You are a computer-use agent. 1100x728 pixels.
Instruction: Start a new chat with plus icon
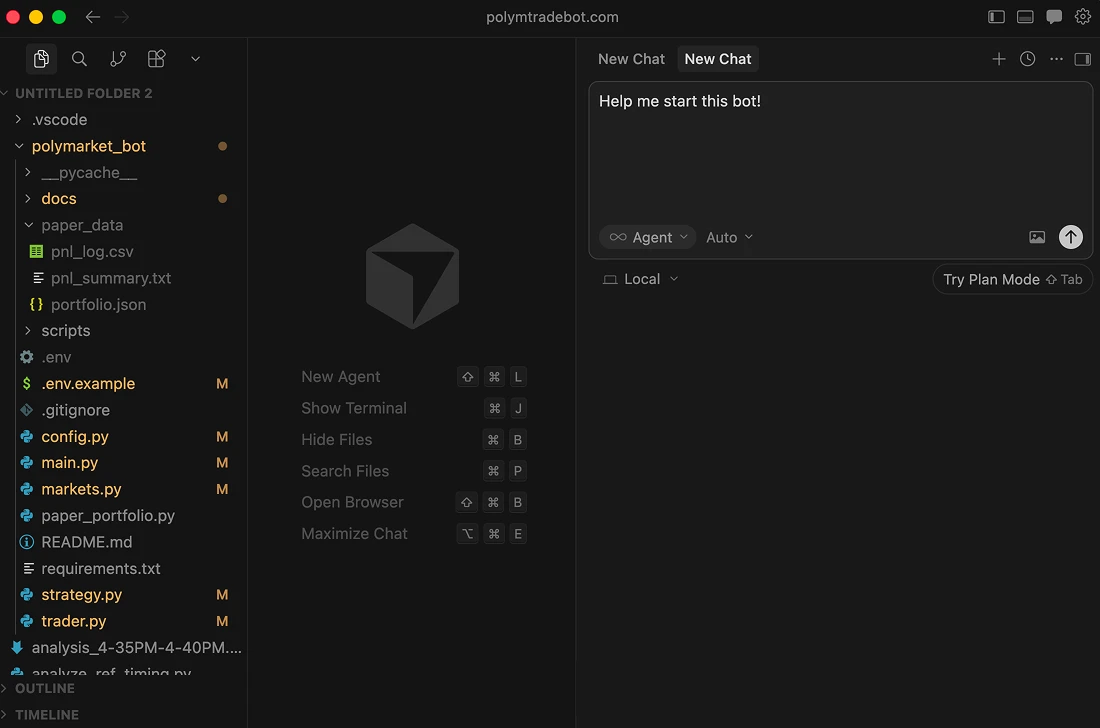[998, 59]
